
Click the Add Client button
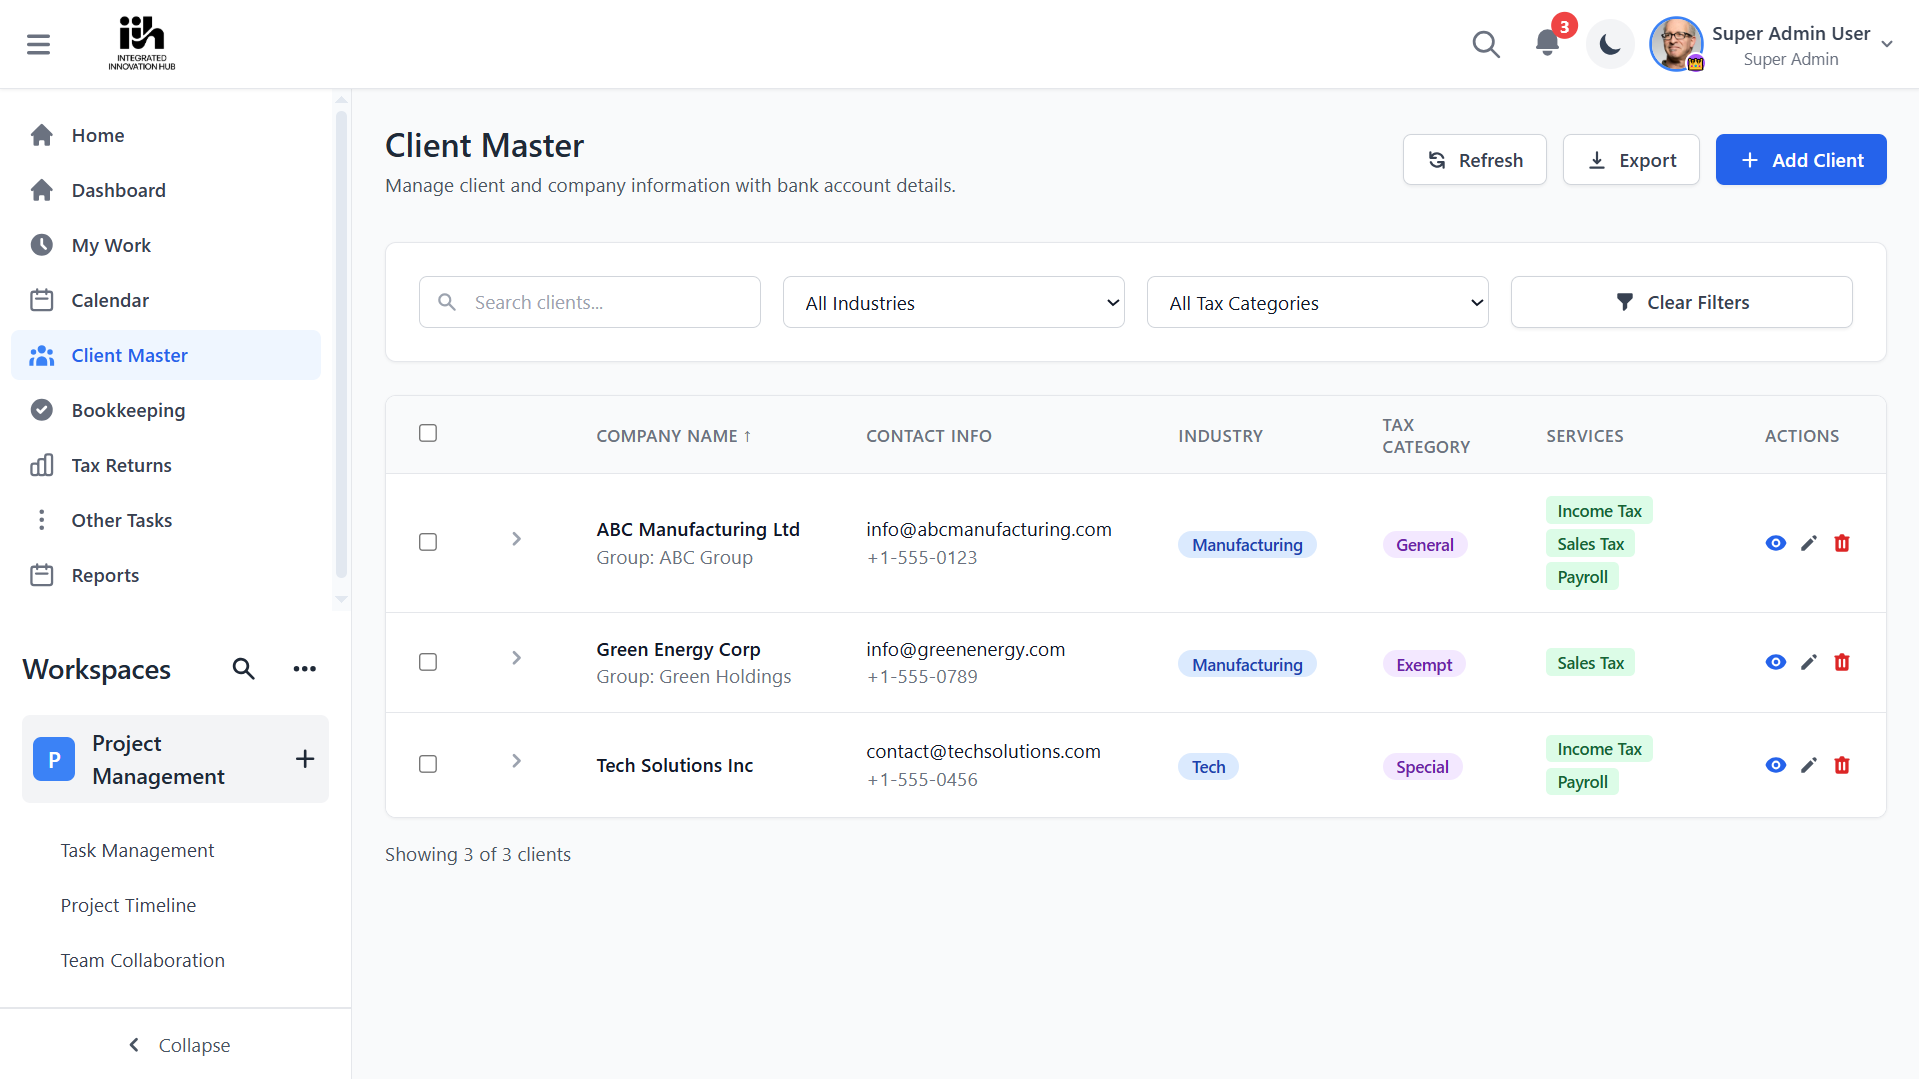pos(1800,160)
